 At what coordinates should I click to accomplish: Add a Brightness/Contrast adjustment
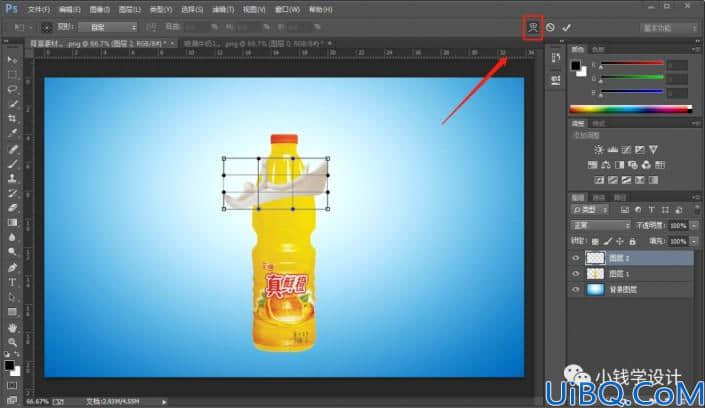coord(598,149)
